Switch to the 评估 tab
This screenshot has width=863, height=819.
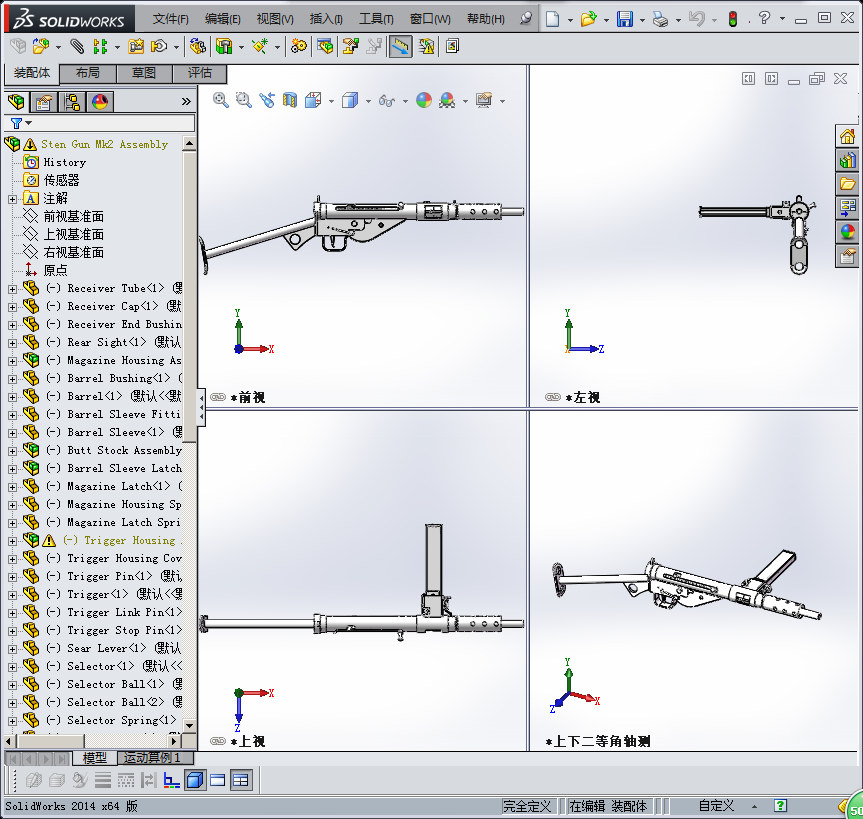(x=199, y=73)
